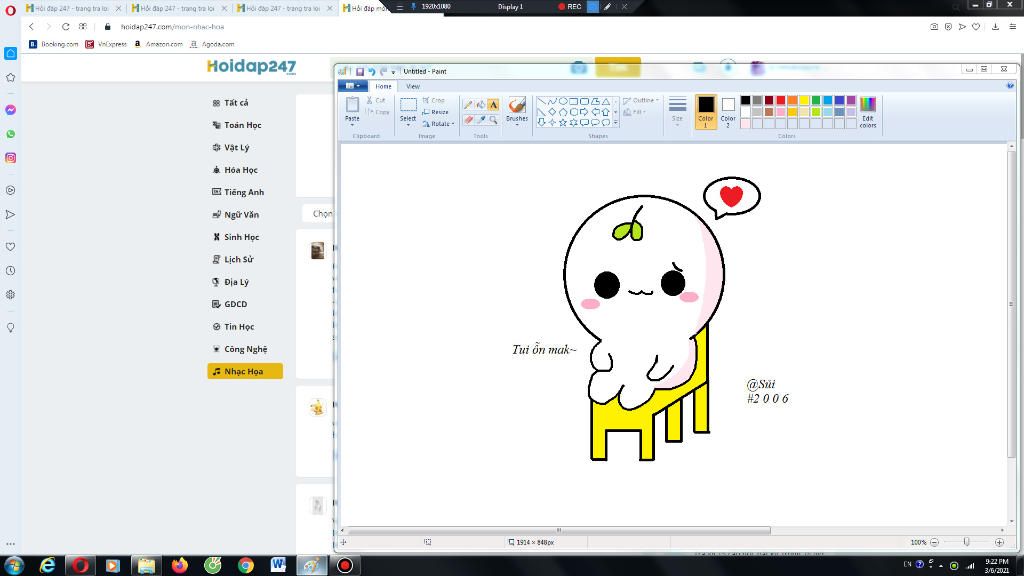
Task: Open WhatsApp in the Opera sidebar
Action: 10,134
